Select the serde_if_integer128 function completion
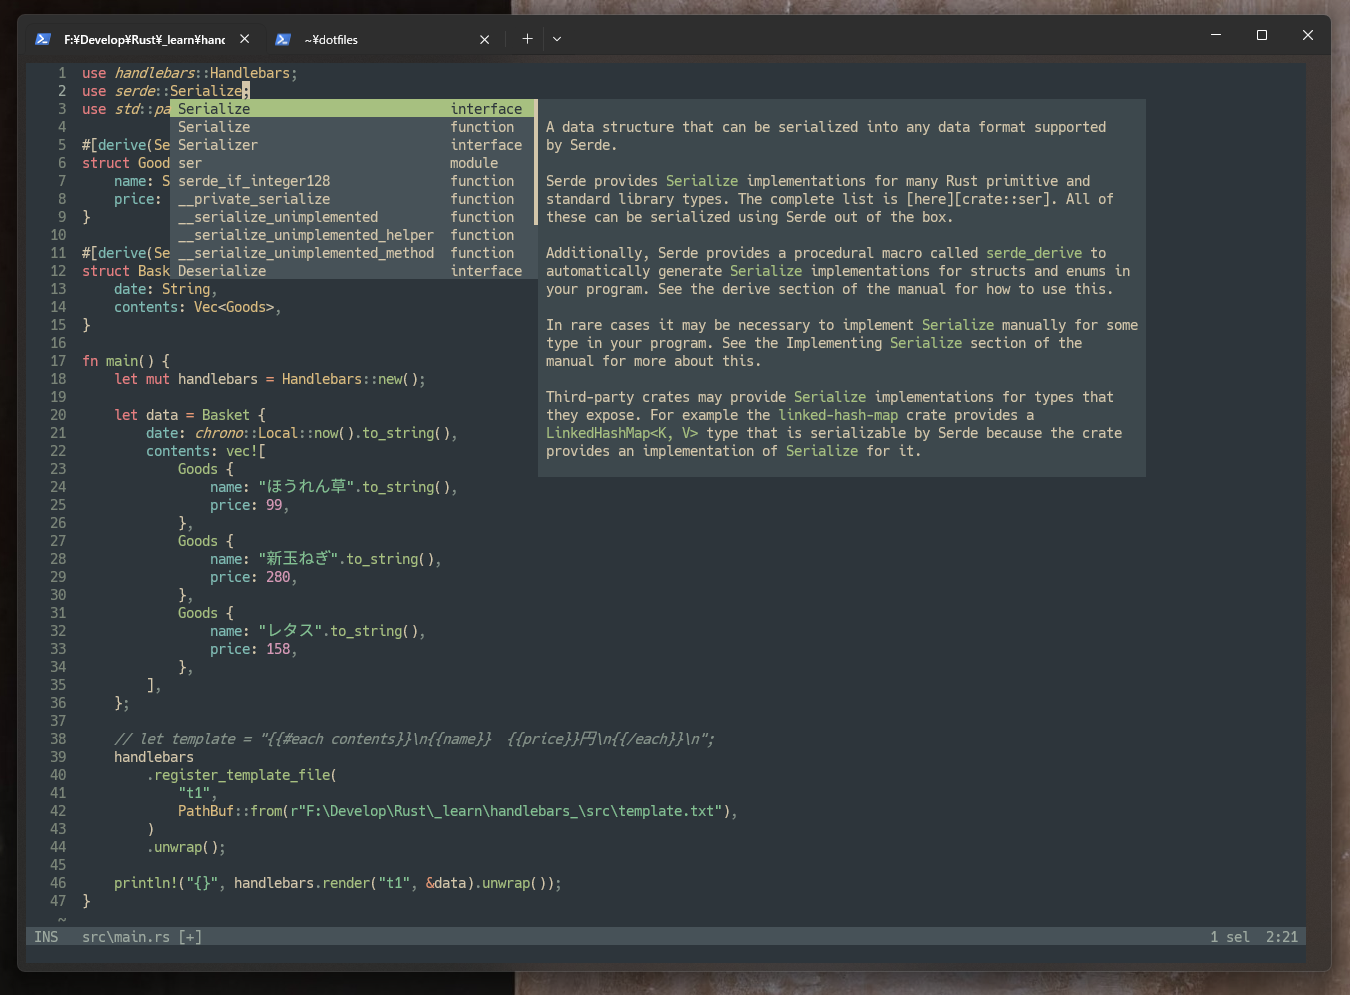The height and width of the screenshot is (995, 1350). (253, 180)
